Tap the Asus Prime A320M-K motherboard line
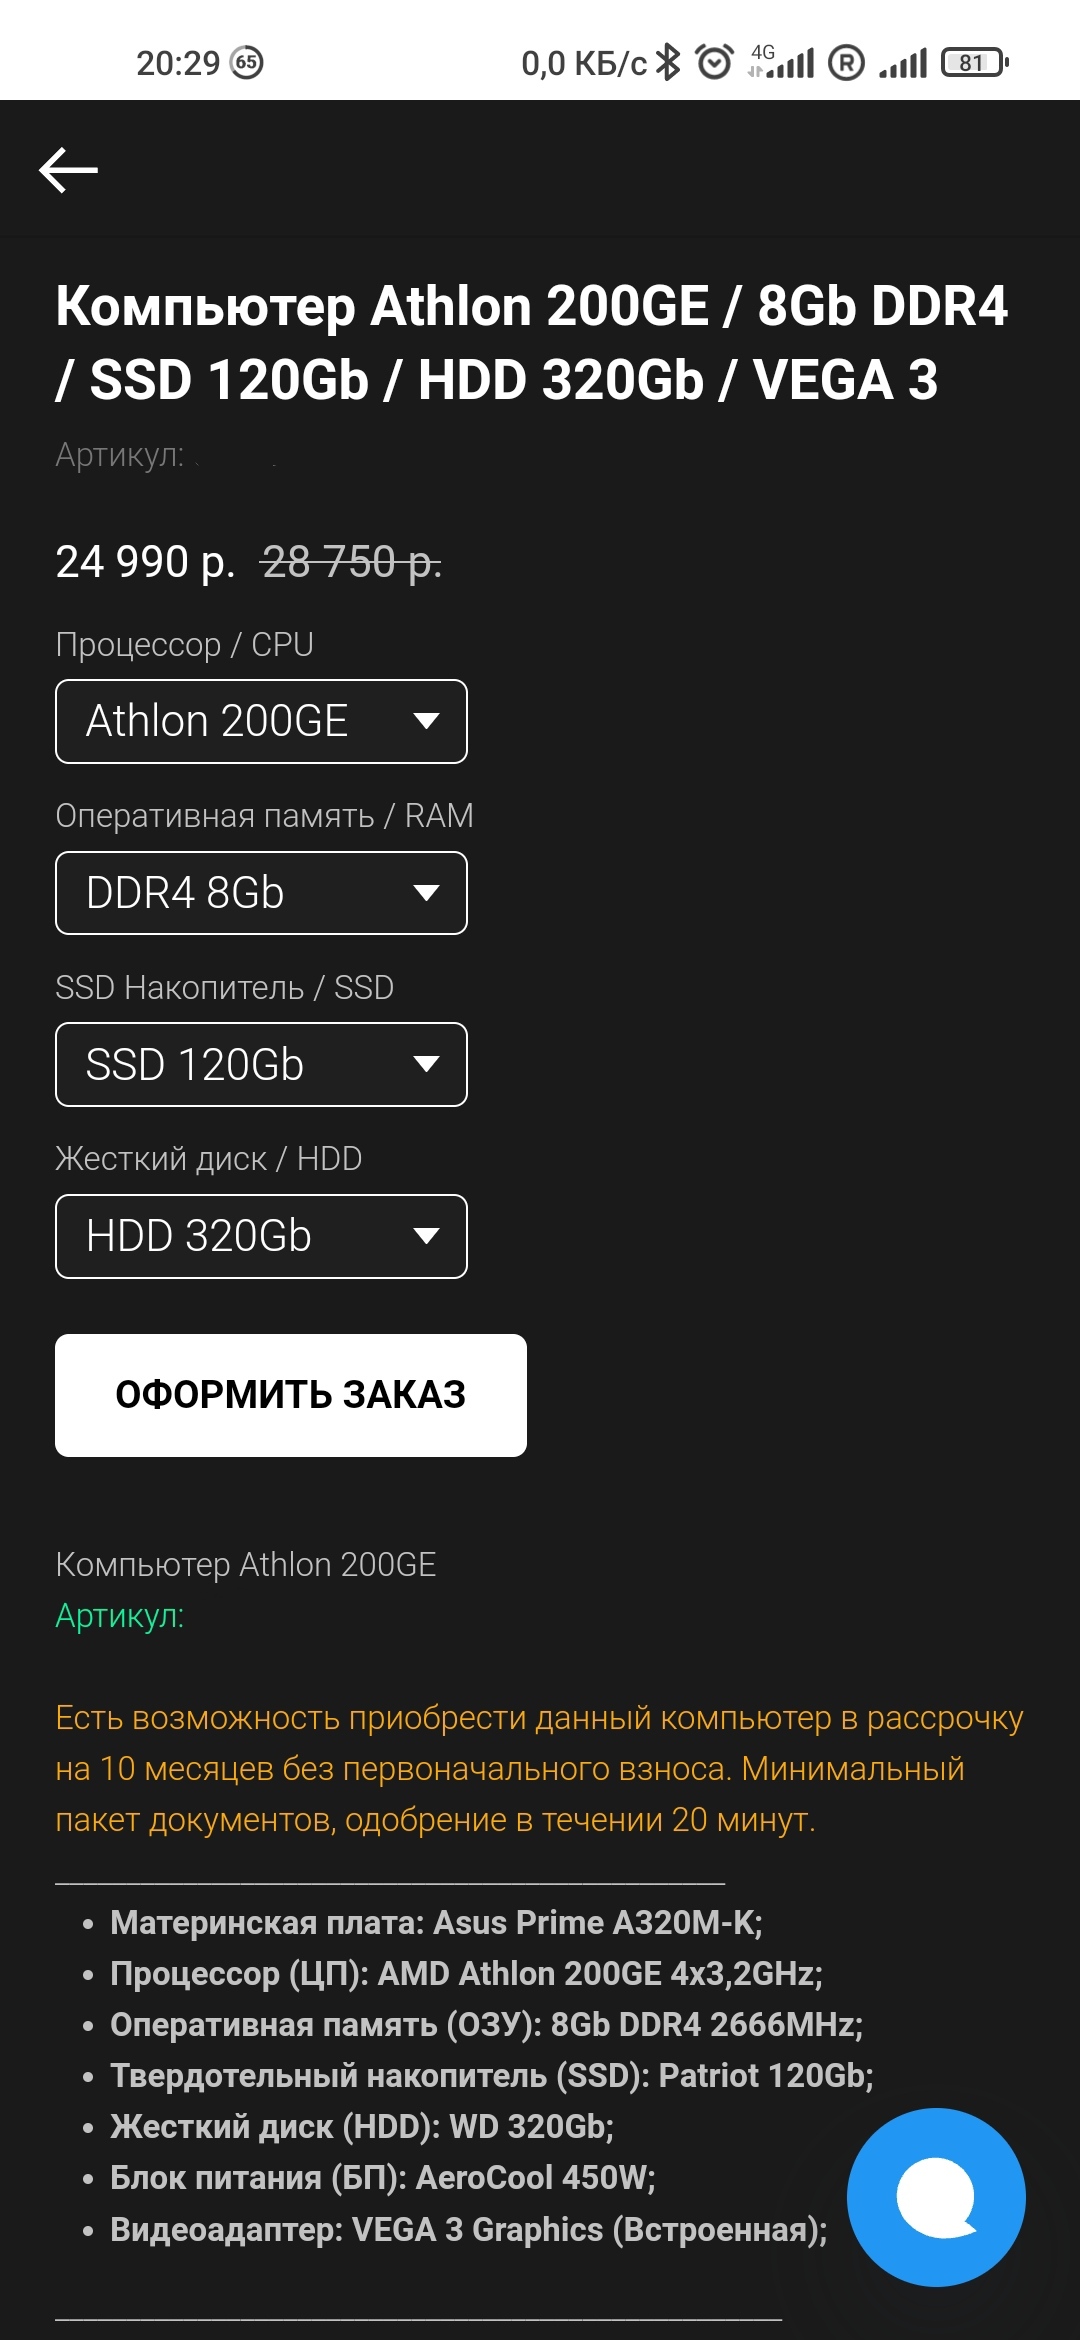Image resolution: width=1080 pixels, height=2340 pixels. 436,1922
